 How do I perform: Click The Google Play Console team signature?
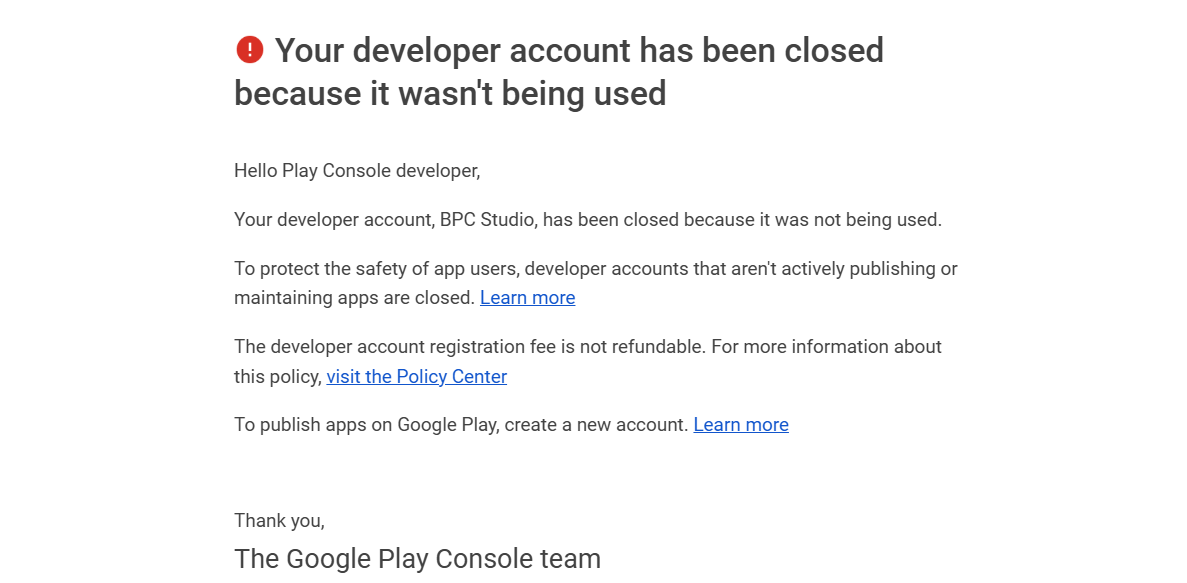click(417, 559)
